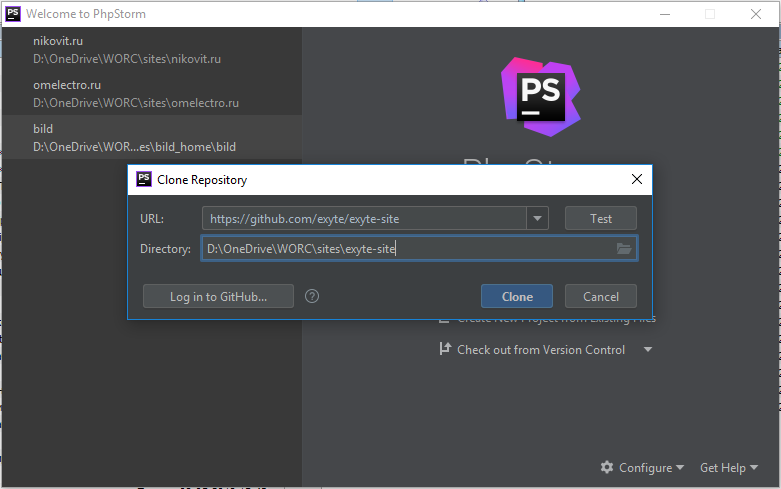The height and width of the screenshot is (489, 781).
Task: Click path D:\OneDrive\WORC\sites\omelectro.ru
Action: tap(136, 103)
